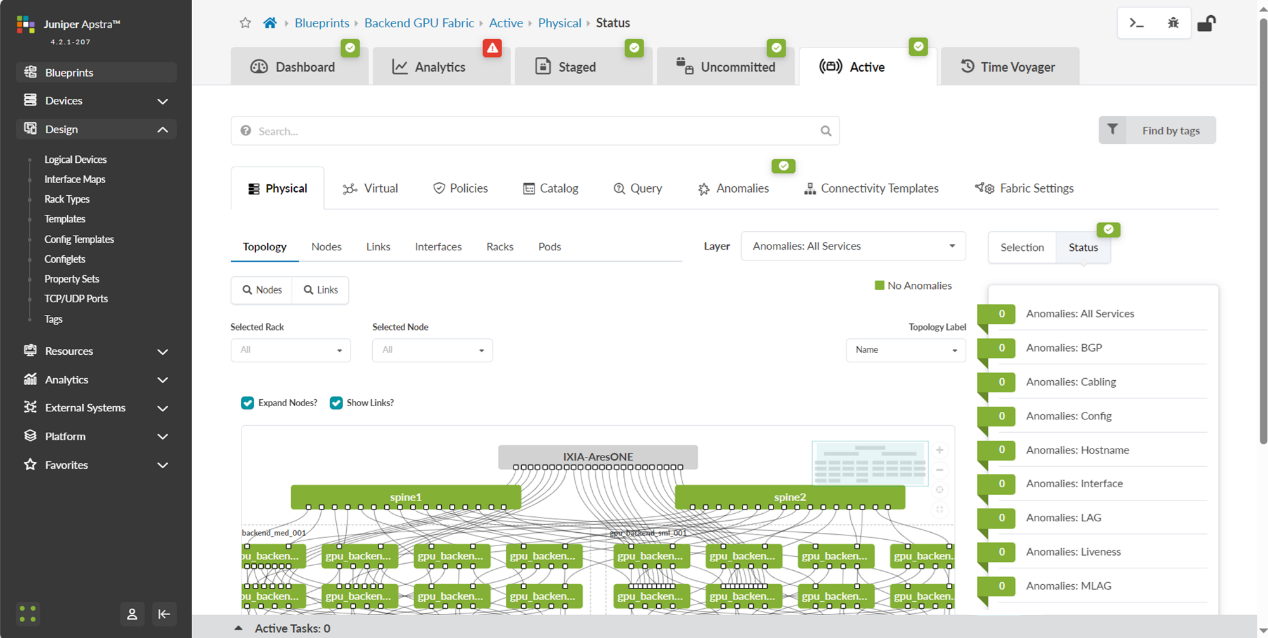The height and width of the screenshot is (638, 1268).
Task: Click the user profile icon in sidebar
Action: point(132,614)
